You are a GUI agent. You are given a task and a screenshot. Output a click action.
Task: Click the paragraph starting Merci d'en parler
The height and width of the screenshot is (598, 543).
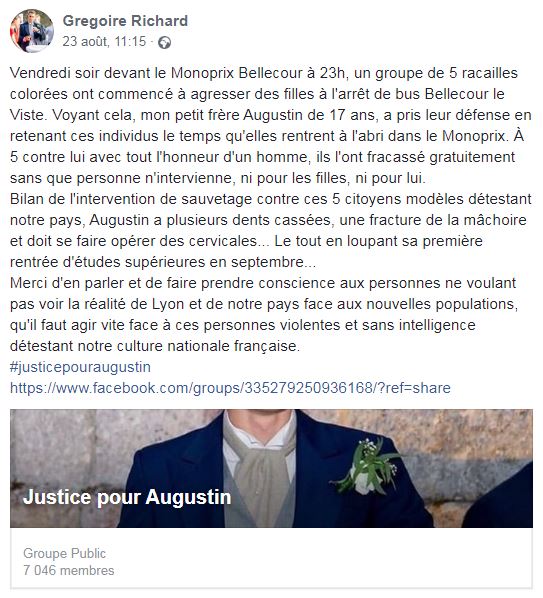click(x=264, y=314)
